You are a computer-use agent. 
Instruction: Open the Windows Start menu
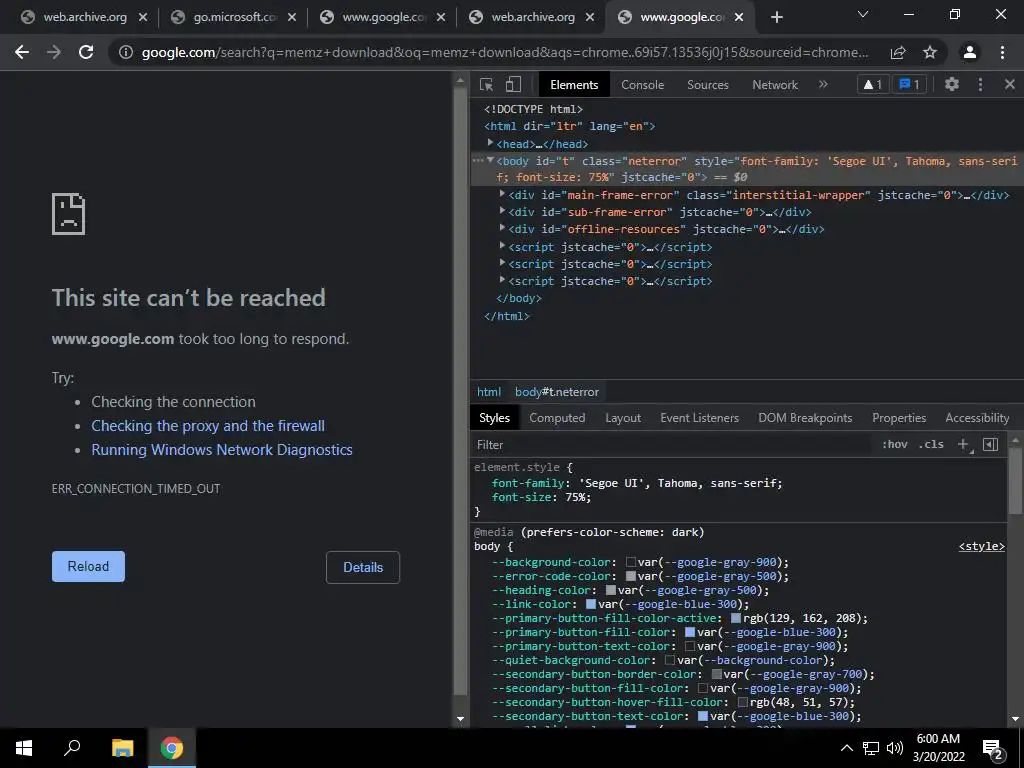click(x=24, y=748)
